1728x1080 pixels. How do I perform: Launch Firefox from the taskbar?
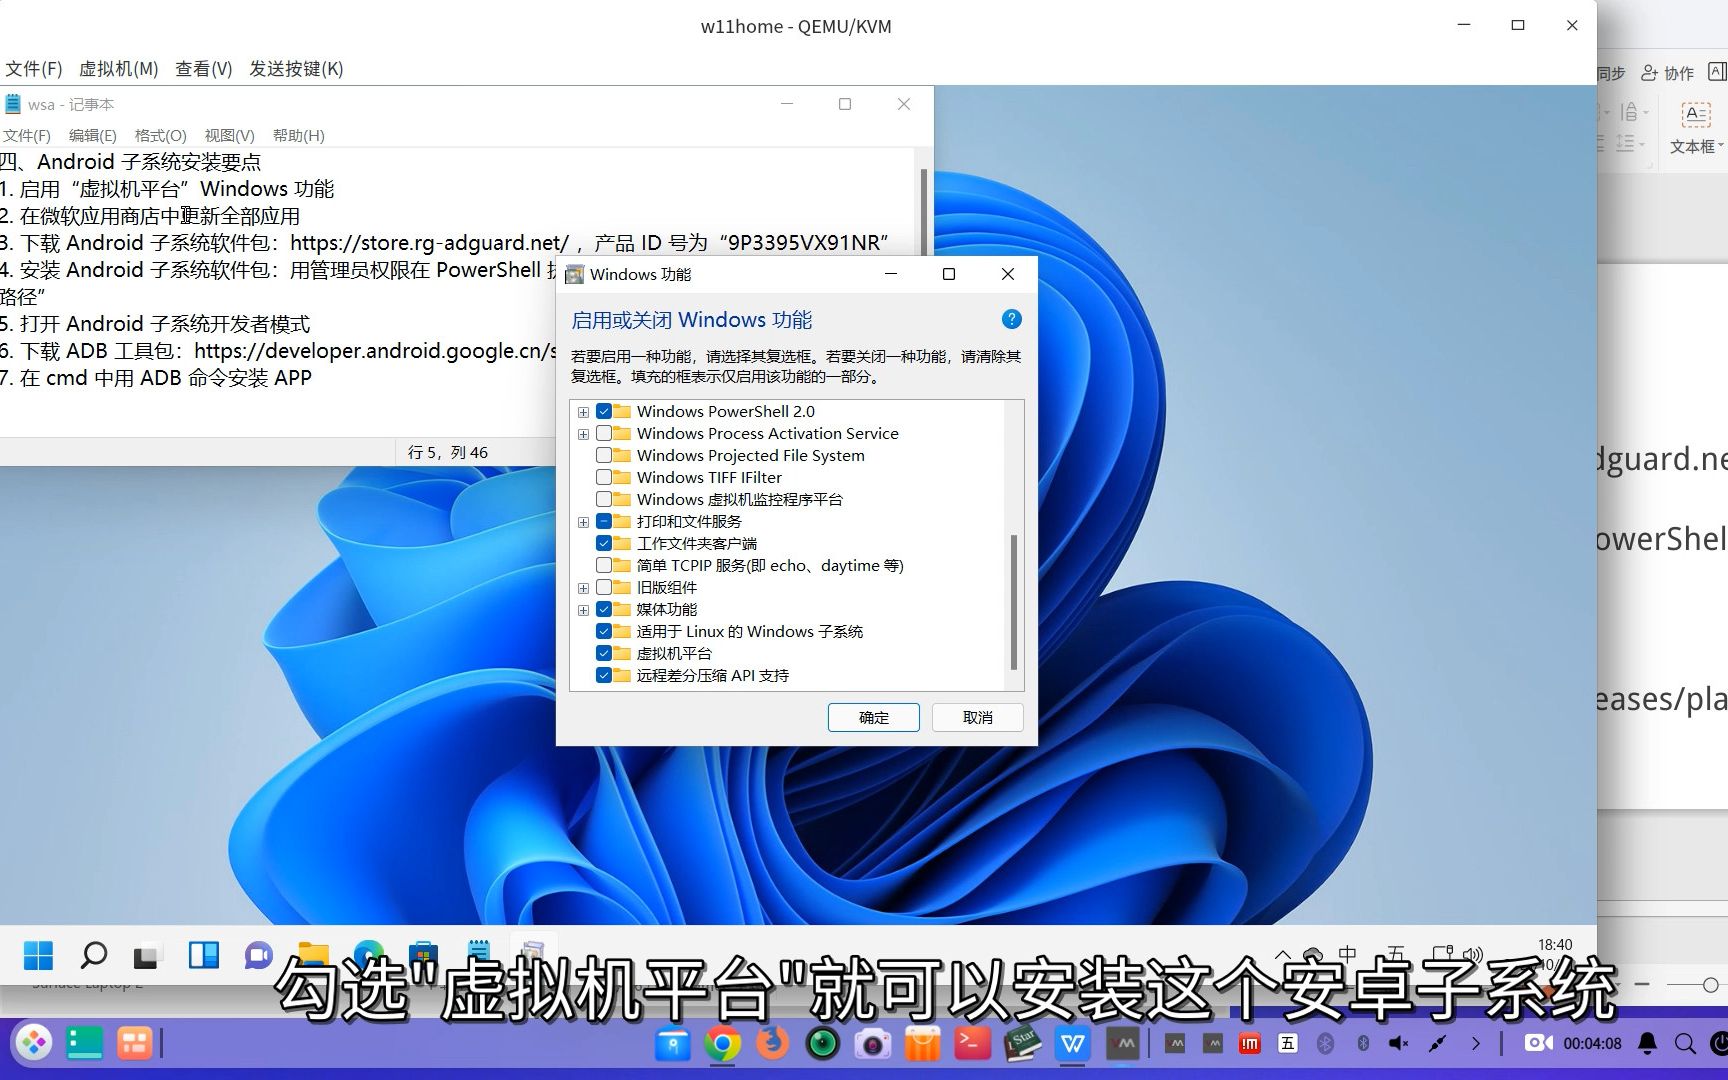770,1043
